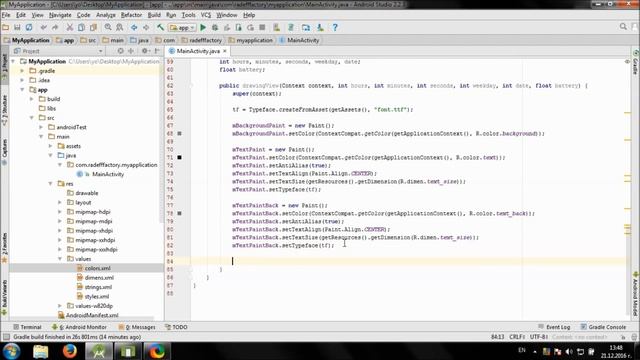Open the File menu

pyautogui.click(x=6, y=15)
